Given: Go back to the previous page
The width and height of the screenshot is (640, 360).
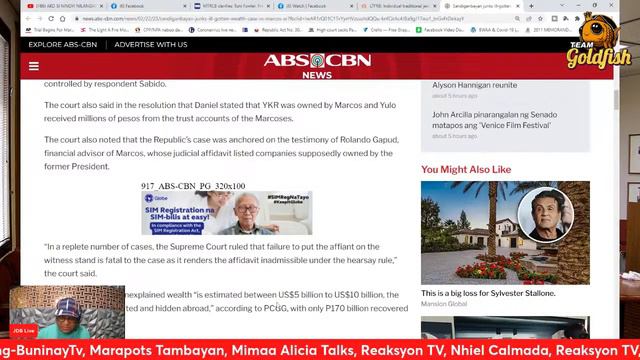Looking at the screenshot, I should point(28,18).
